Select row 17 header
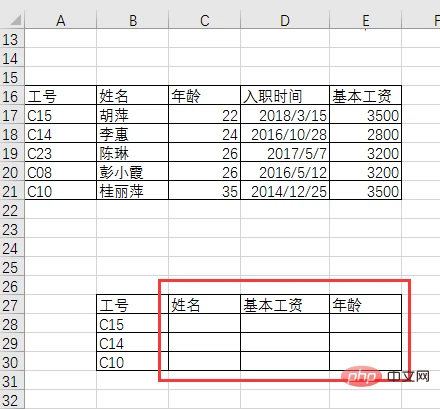 coord(12,115)
